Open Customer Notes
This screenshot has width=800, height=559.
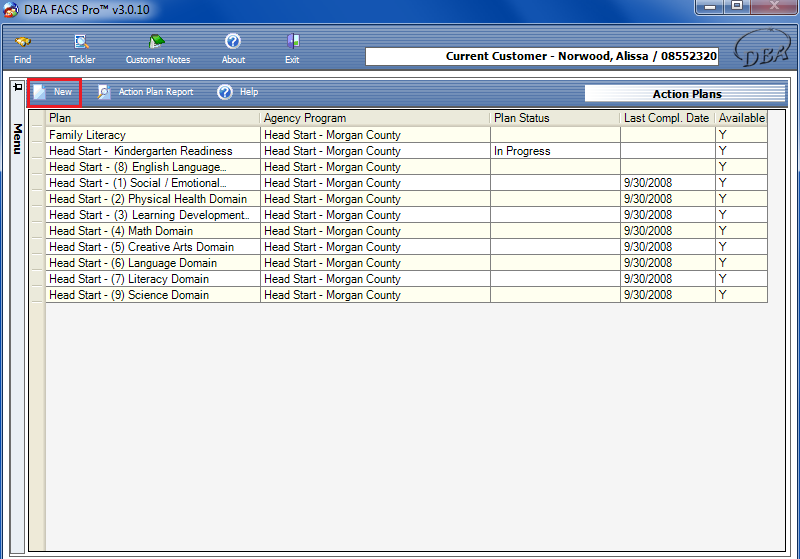coord(157,43)
